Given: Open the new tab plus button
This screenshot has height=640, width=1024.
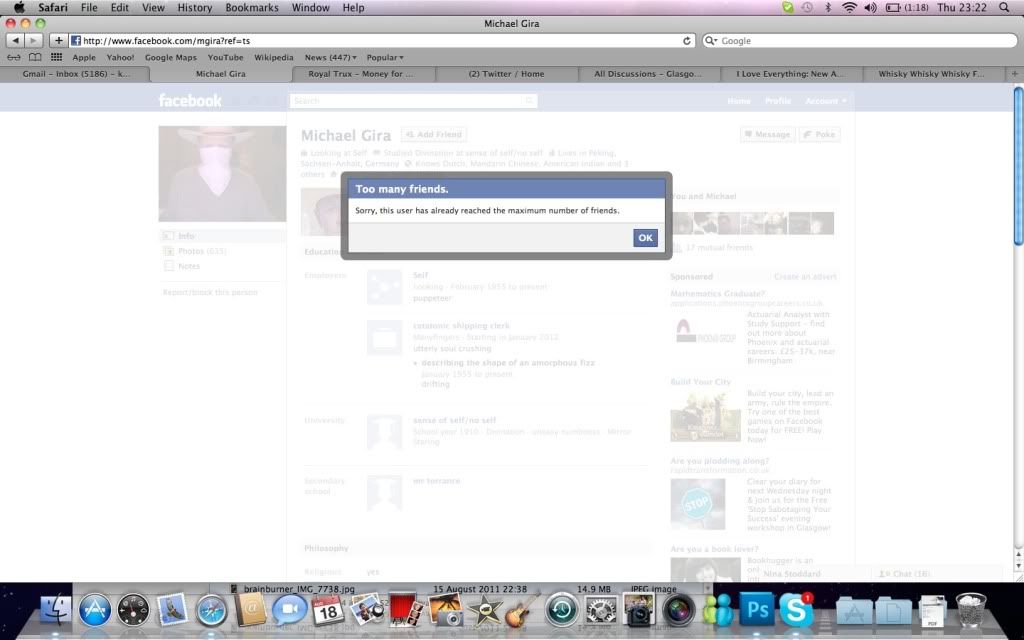Looking at the screenshot, I should (1012, 74).
